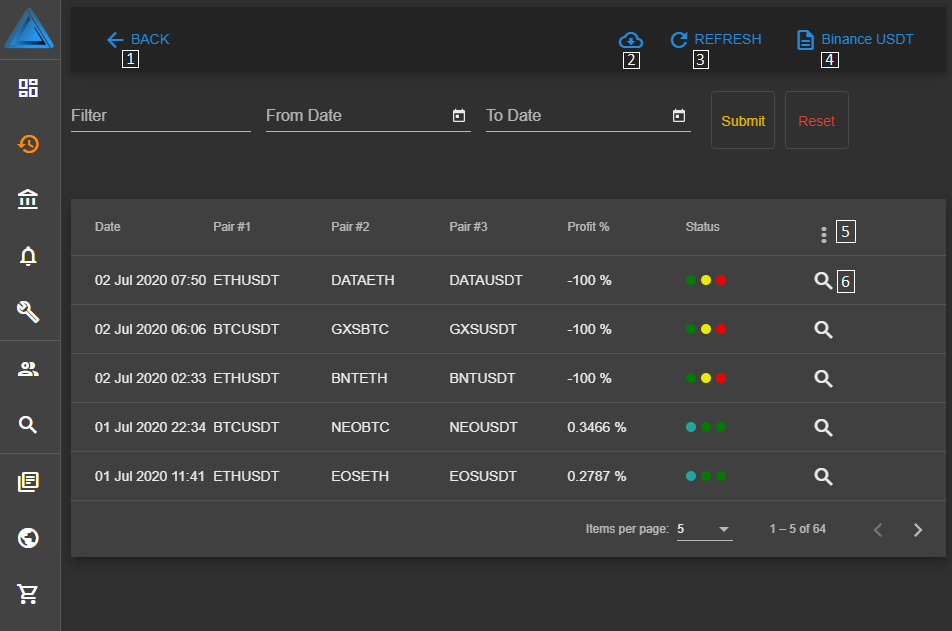Click the EOSUSDT pair cell
The width and height of the screenshot is (952, 631).
click(483, 476)
